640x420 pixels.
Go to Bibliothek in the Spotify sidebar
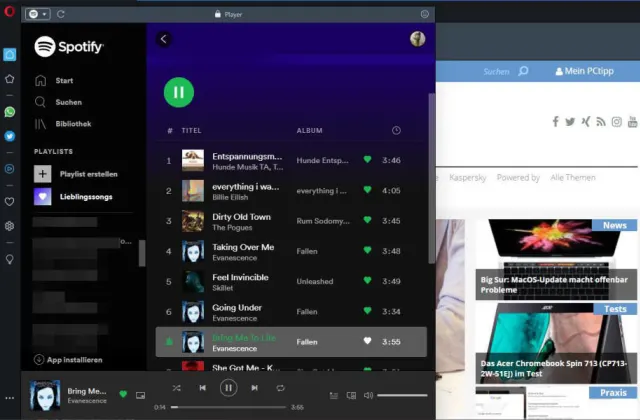coord(72,124)
